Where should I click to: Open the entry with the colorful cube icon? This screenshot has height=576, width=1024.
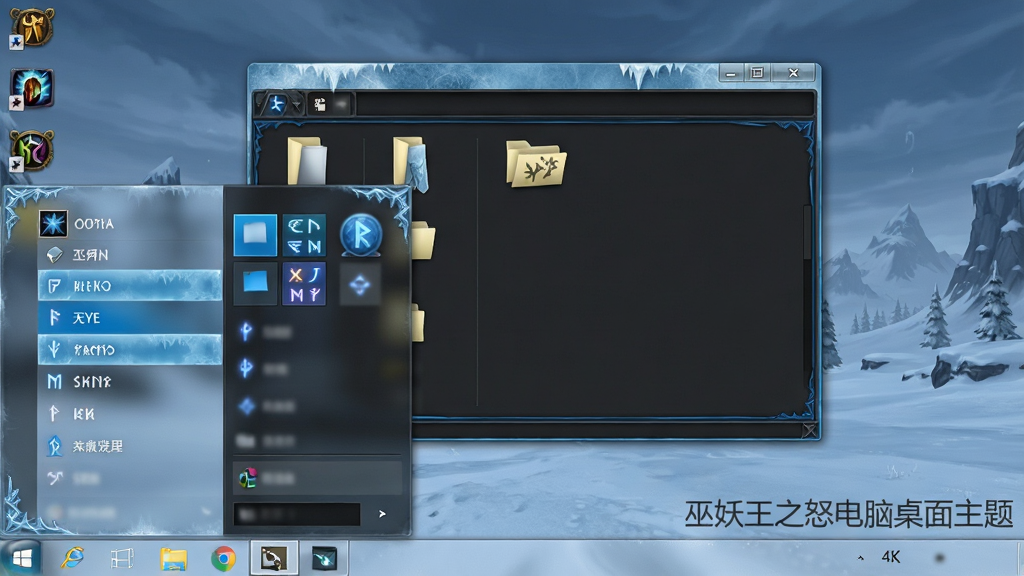317,478
